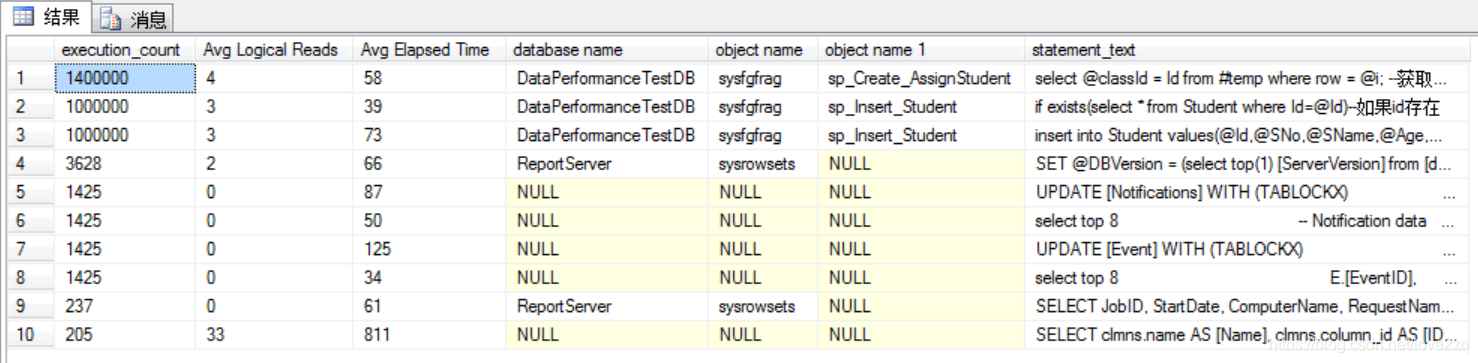
Task: Select ReportServer database cell in row 4
Action: click(x=607, y=163)
